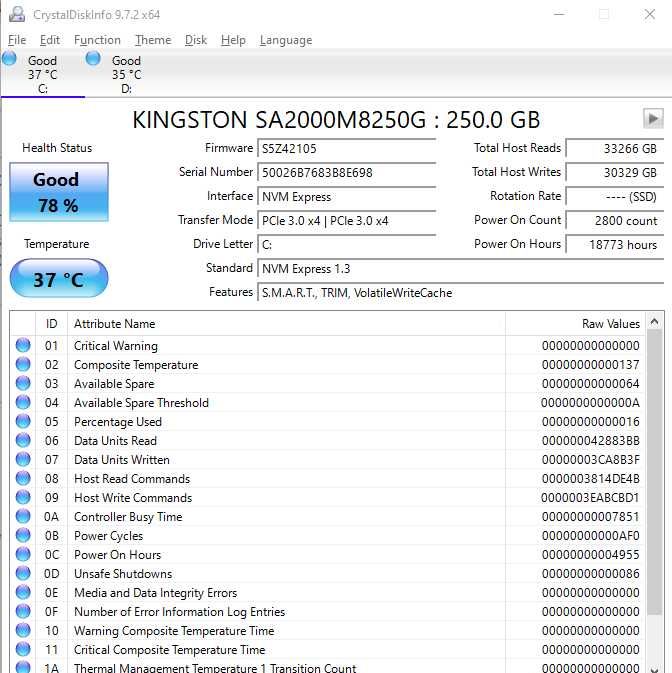Click the Raw Values column header
672x673 pixels.
[x=575, y=324]
